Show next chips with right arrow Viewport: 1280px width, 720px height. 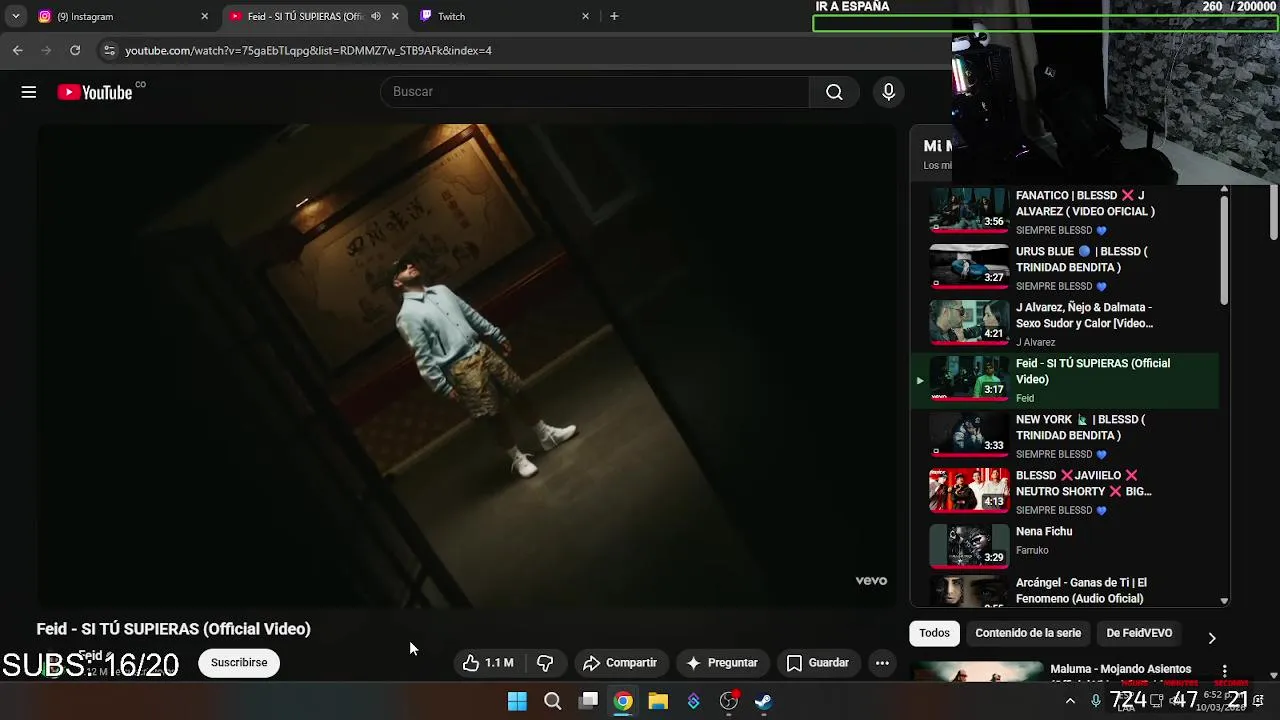tap(1211, 637)
